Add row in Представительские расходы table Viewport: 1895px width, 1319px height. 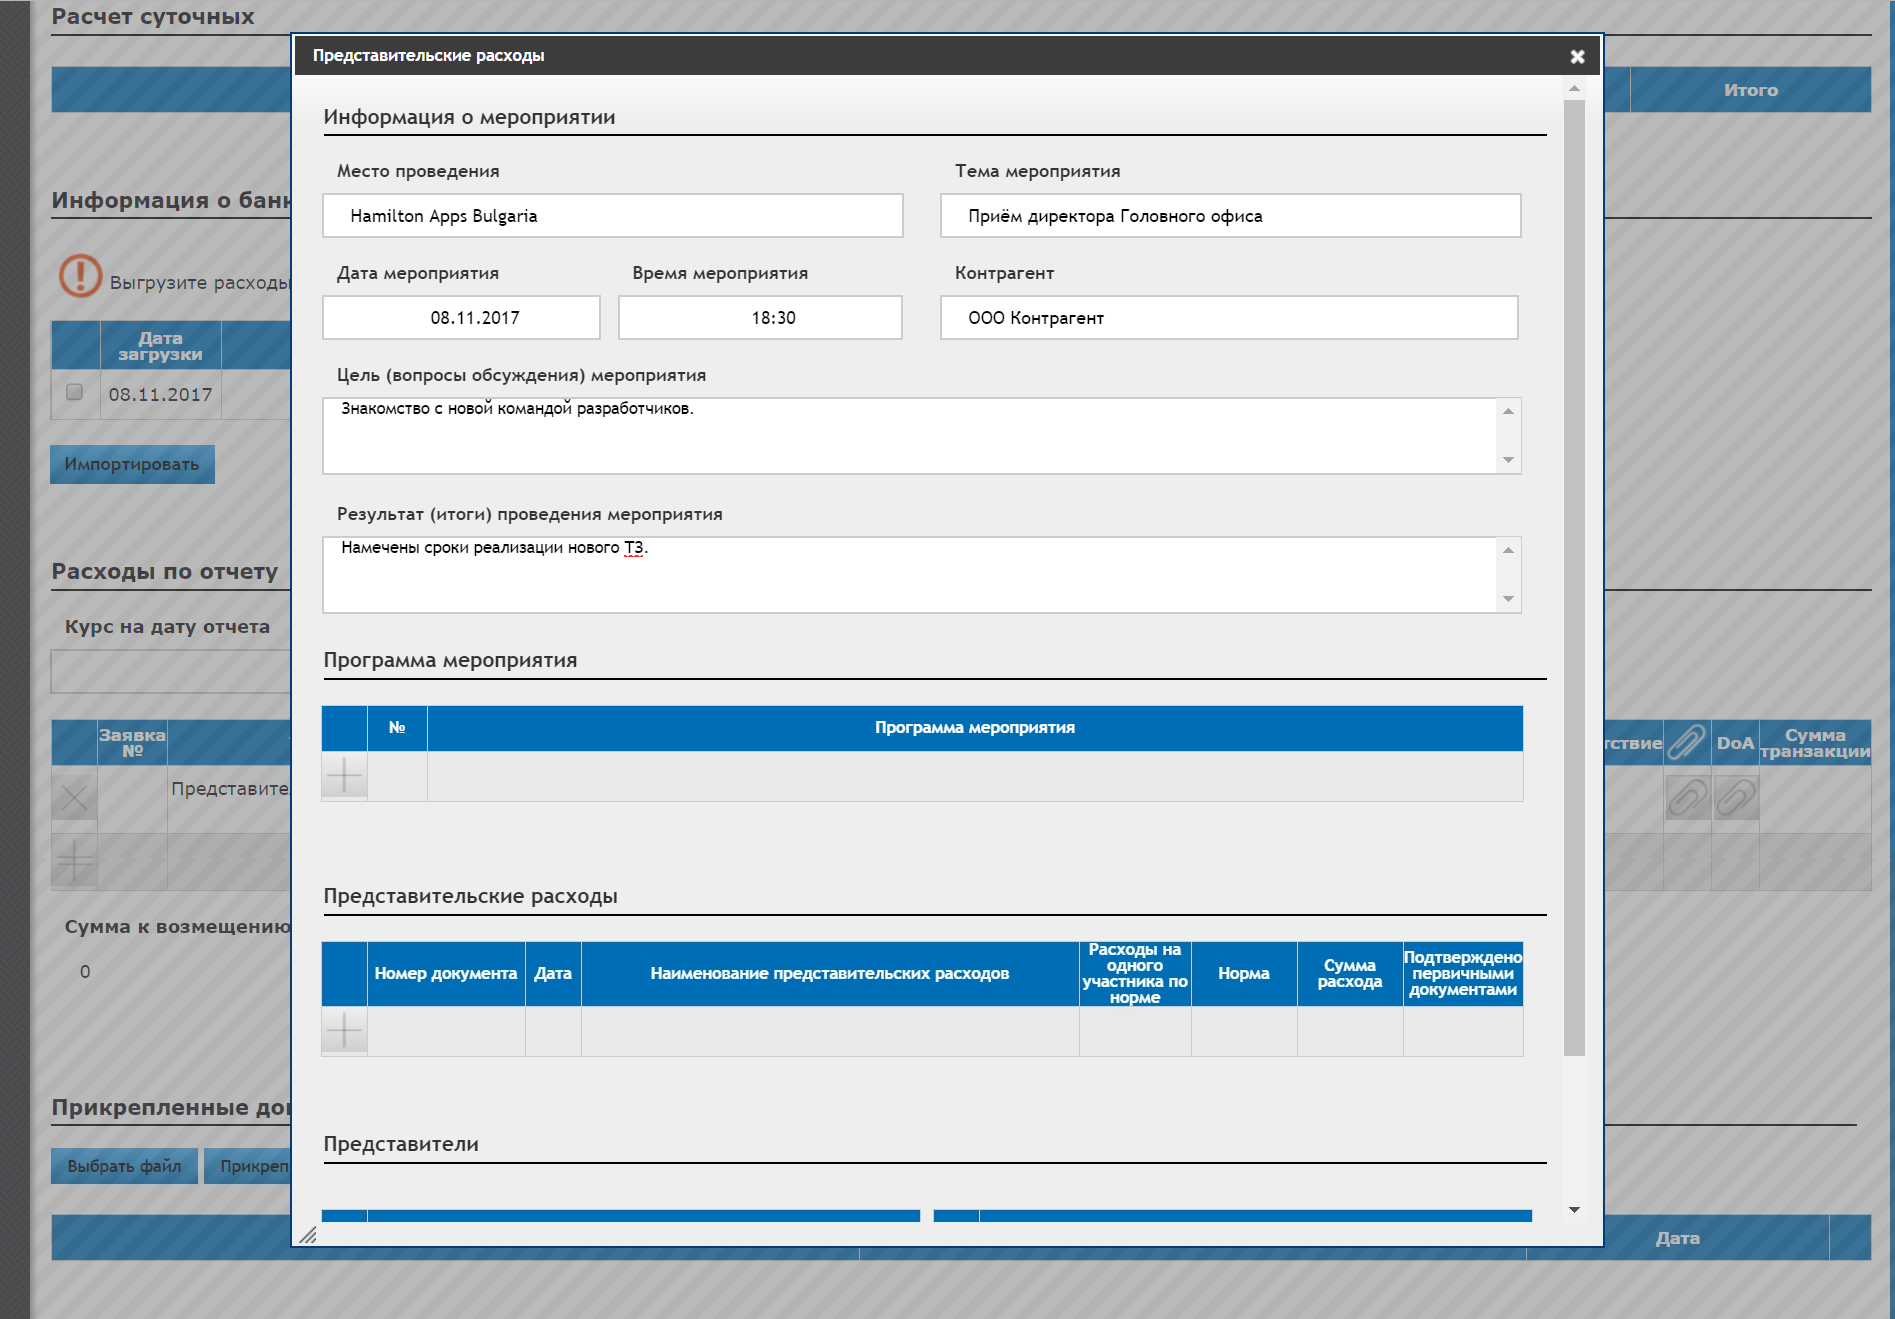344,1031
